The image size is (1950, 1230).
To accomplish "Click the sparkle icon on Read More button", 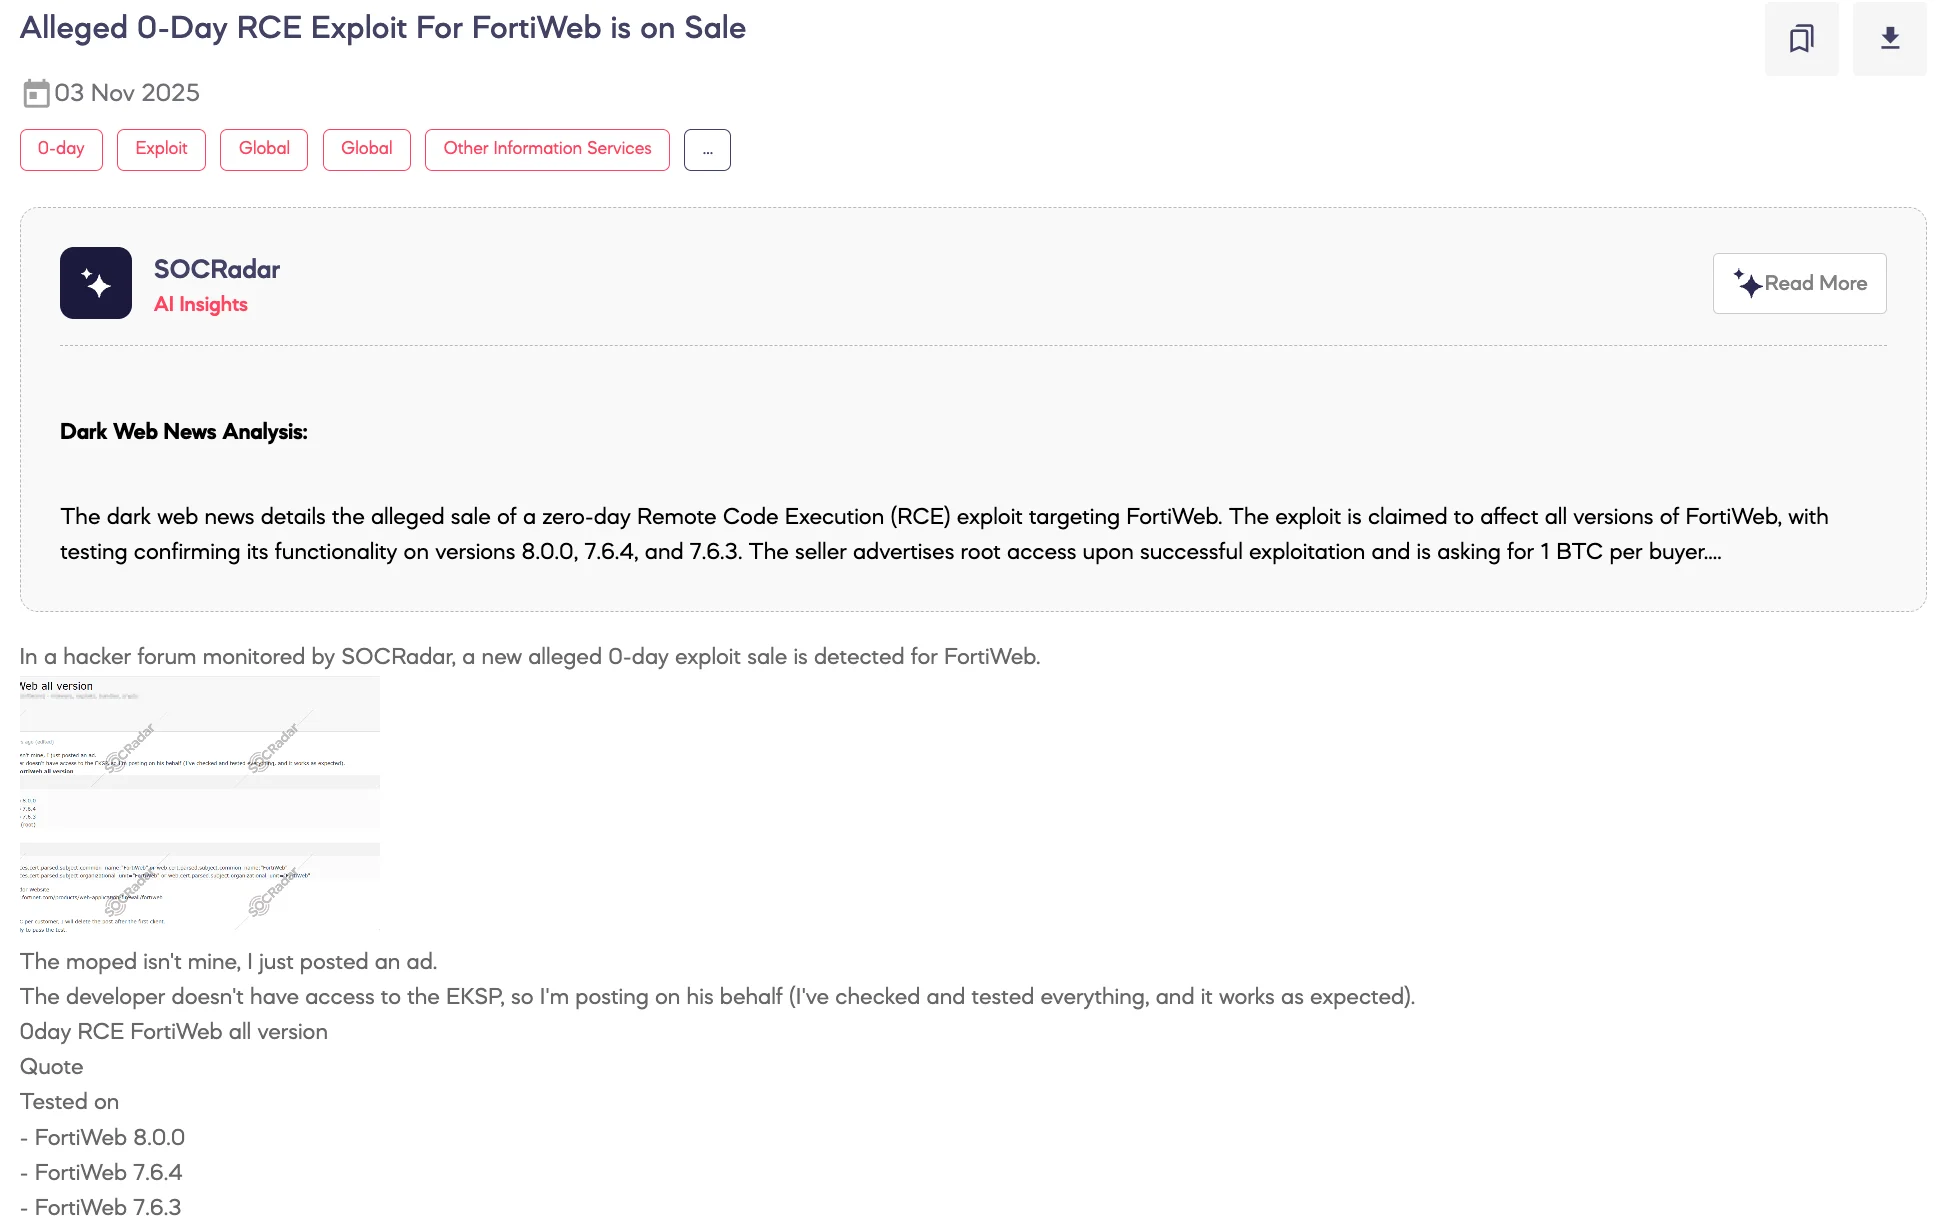I will pos(1749,283).
